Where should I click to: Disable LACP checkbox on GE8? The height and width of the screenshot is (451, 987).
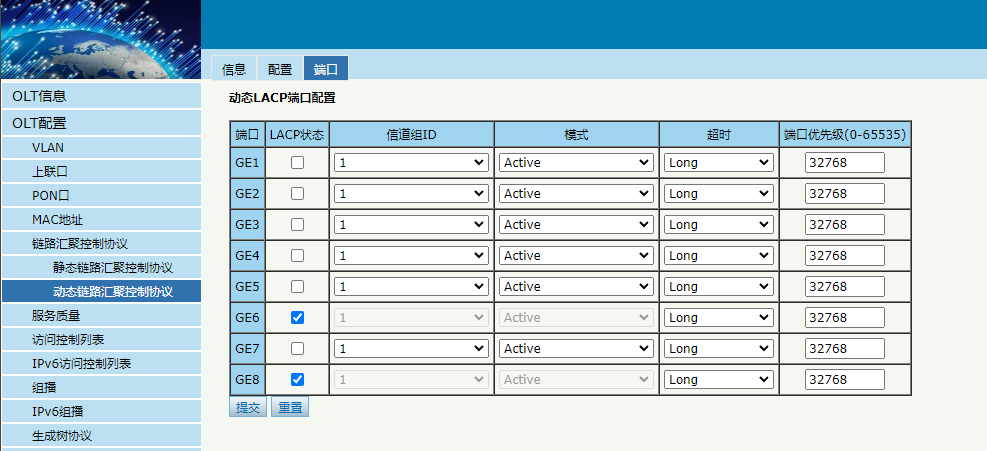[x=297, y=379]
